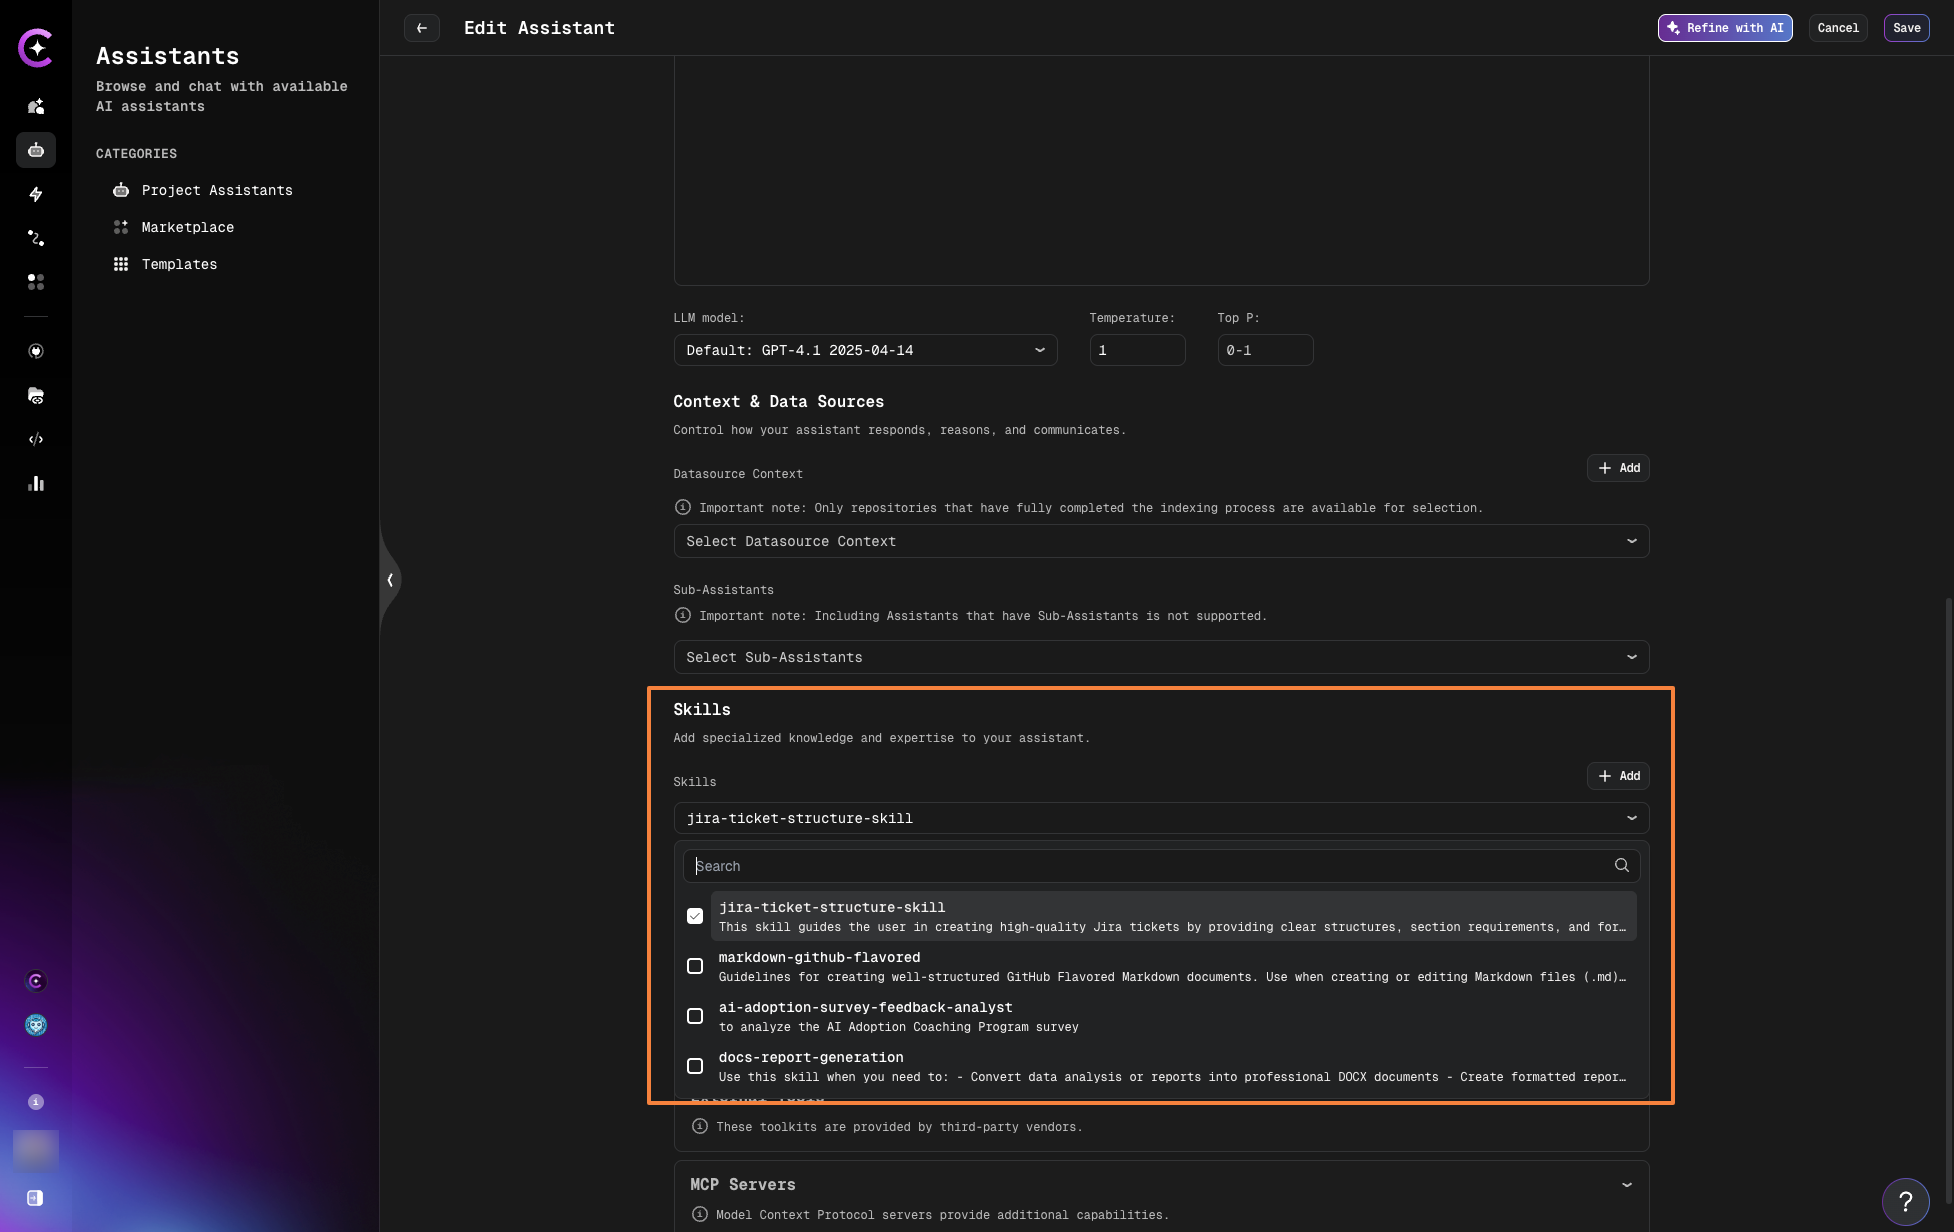This screenshot has width=1954, height=1232.
Task: Open the workflows icon in left sidebar
Action: 36,238
